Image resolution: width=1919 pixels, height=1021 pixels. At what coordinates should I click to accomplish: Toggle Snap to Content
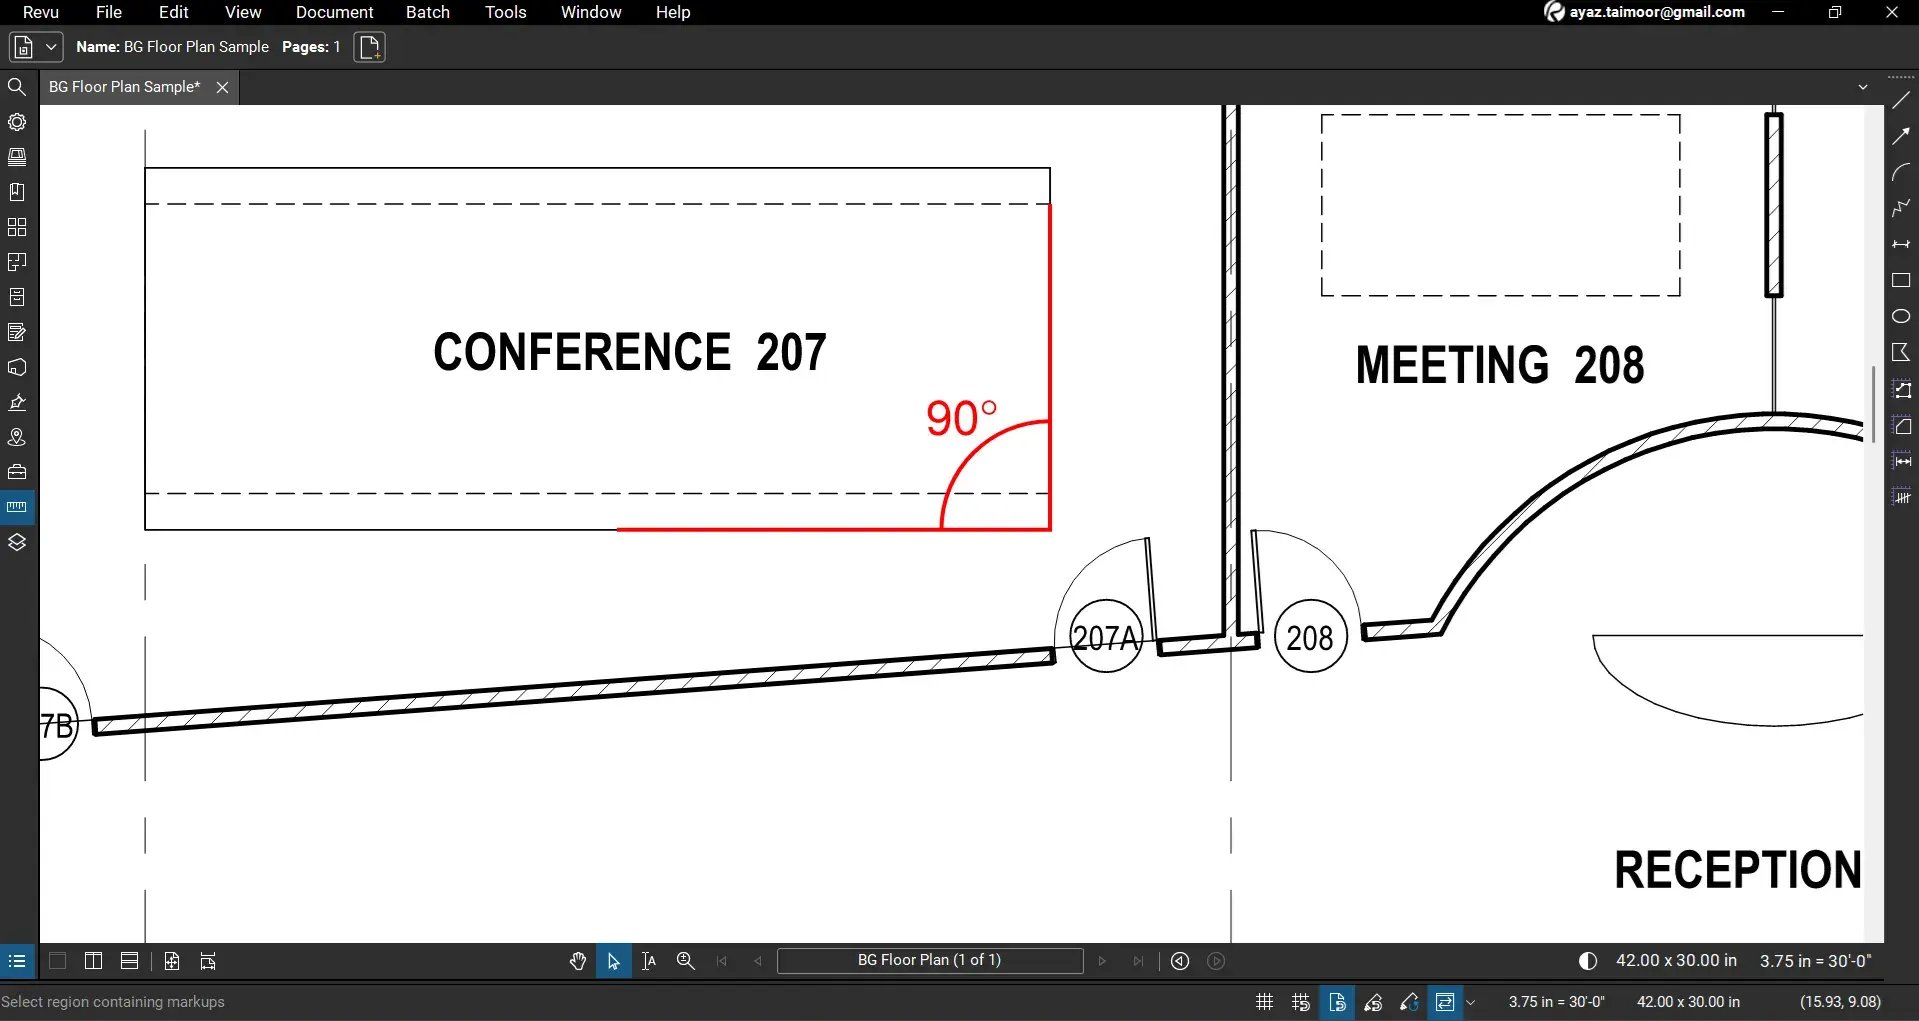pyautogui.click(x=1337, y=1002)
